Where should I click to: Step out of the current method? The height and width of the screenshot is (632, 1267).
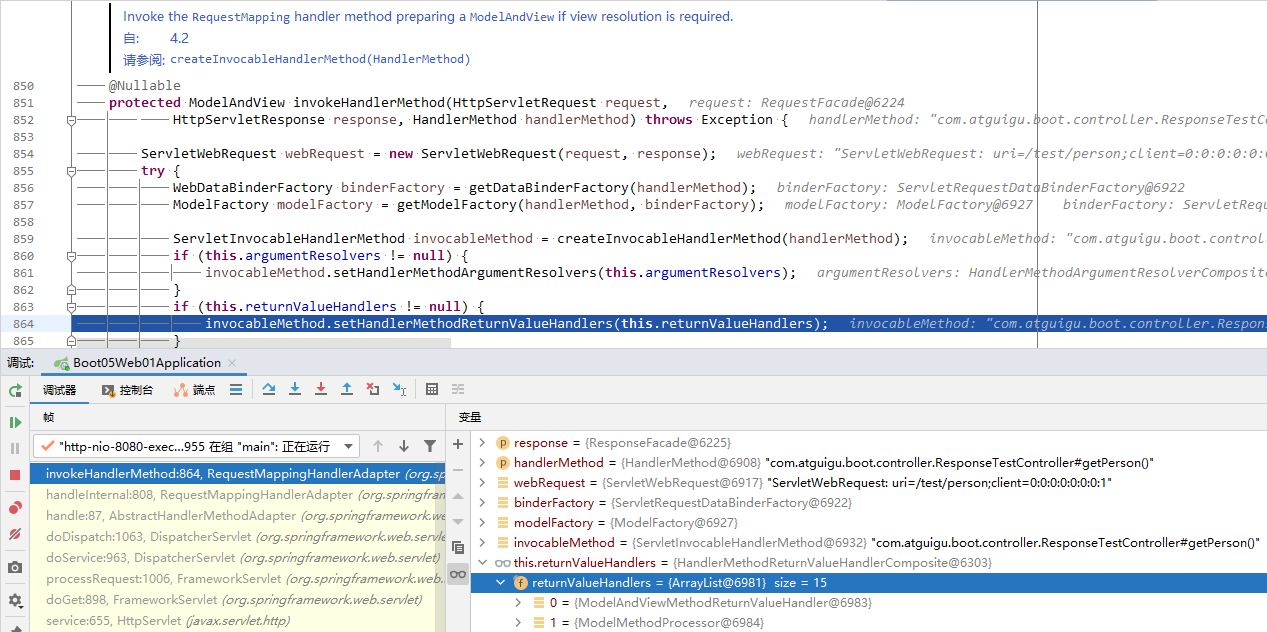[347, 389]
